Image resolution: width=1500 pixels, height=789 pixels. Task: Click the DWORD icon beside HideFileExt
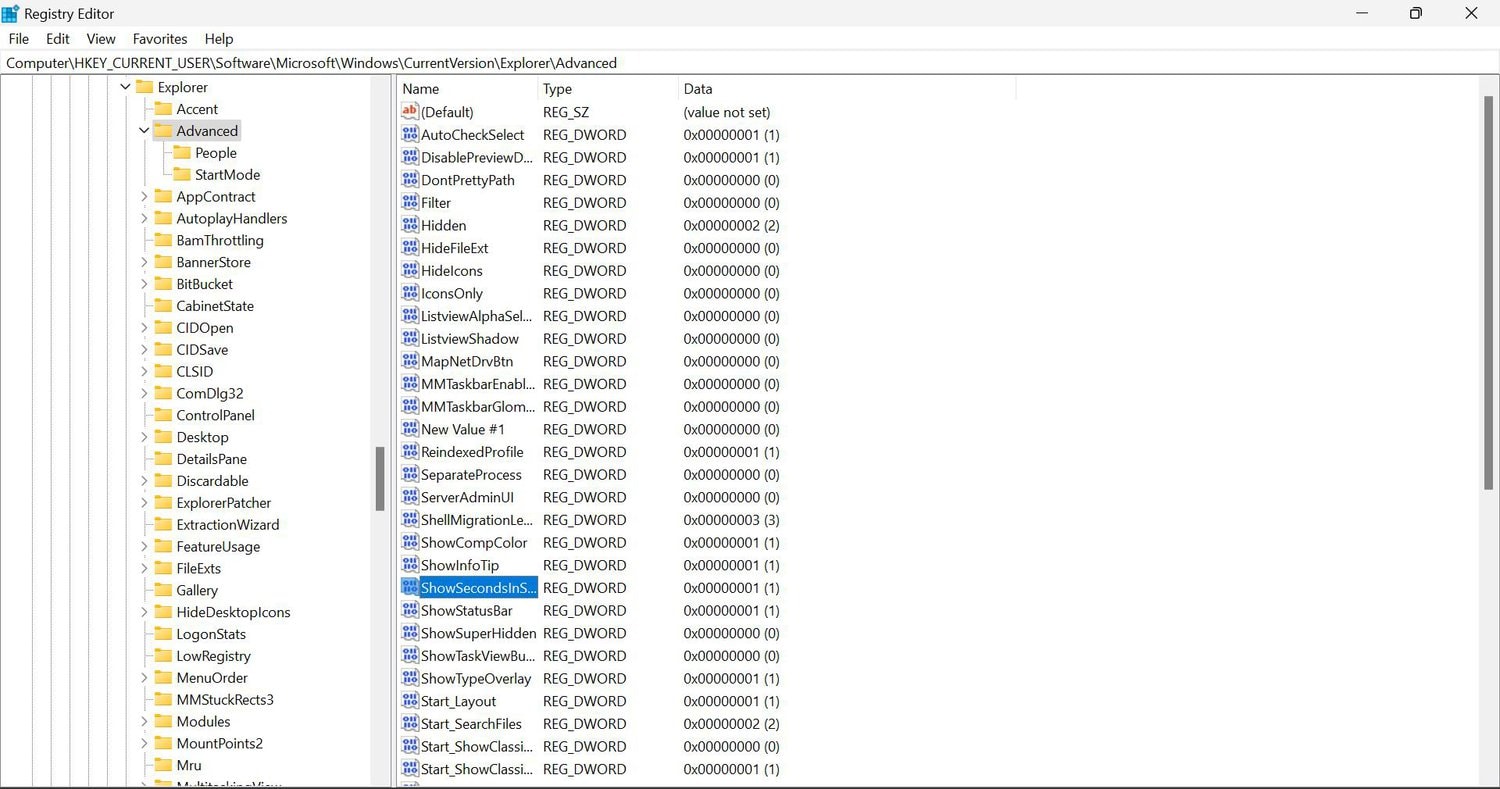(x=409, y=247)
